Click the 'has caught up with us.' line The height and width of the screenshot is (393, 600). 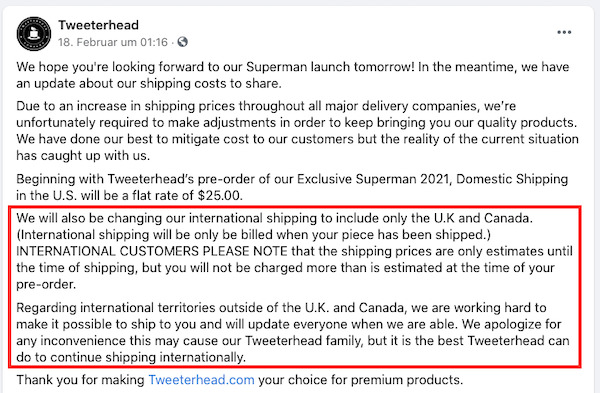tap(83, 155)
